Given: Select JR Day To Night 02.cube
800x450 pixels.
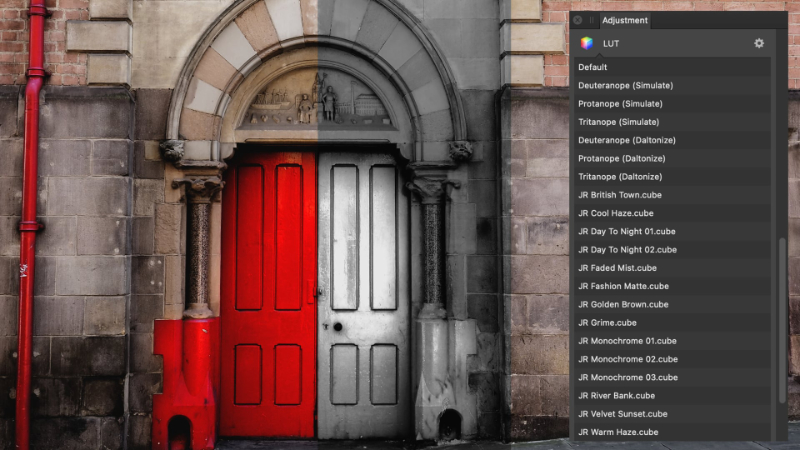Looking at the screenshot, I should [x=672, y=249].
